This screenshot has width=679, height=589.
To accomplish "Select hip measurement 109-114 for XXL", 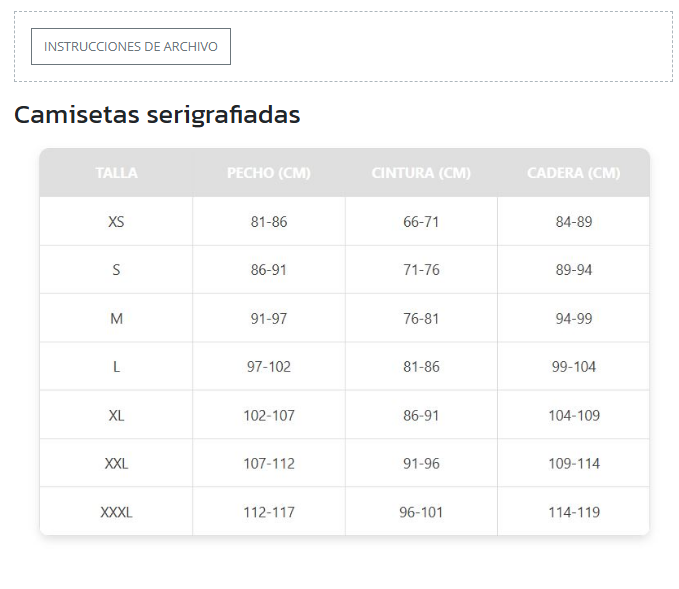I will [574, 464].
